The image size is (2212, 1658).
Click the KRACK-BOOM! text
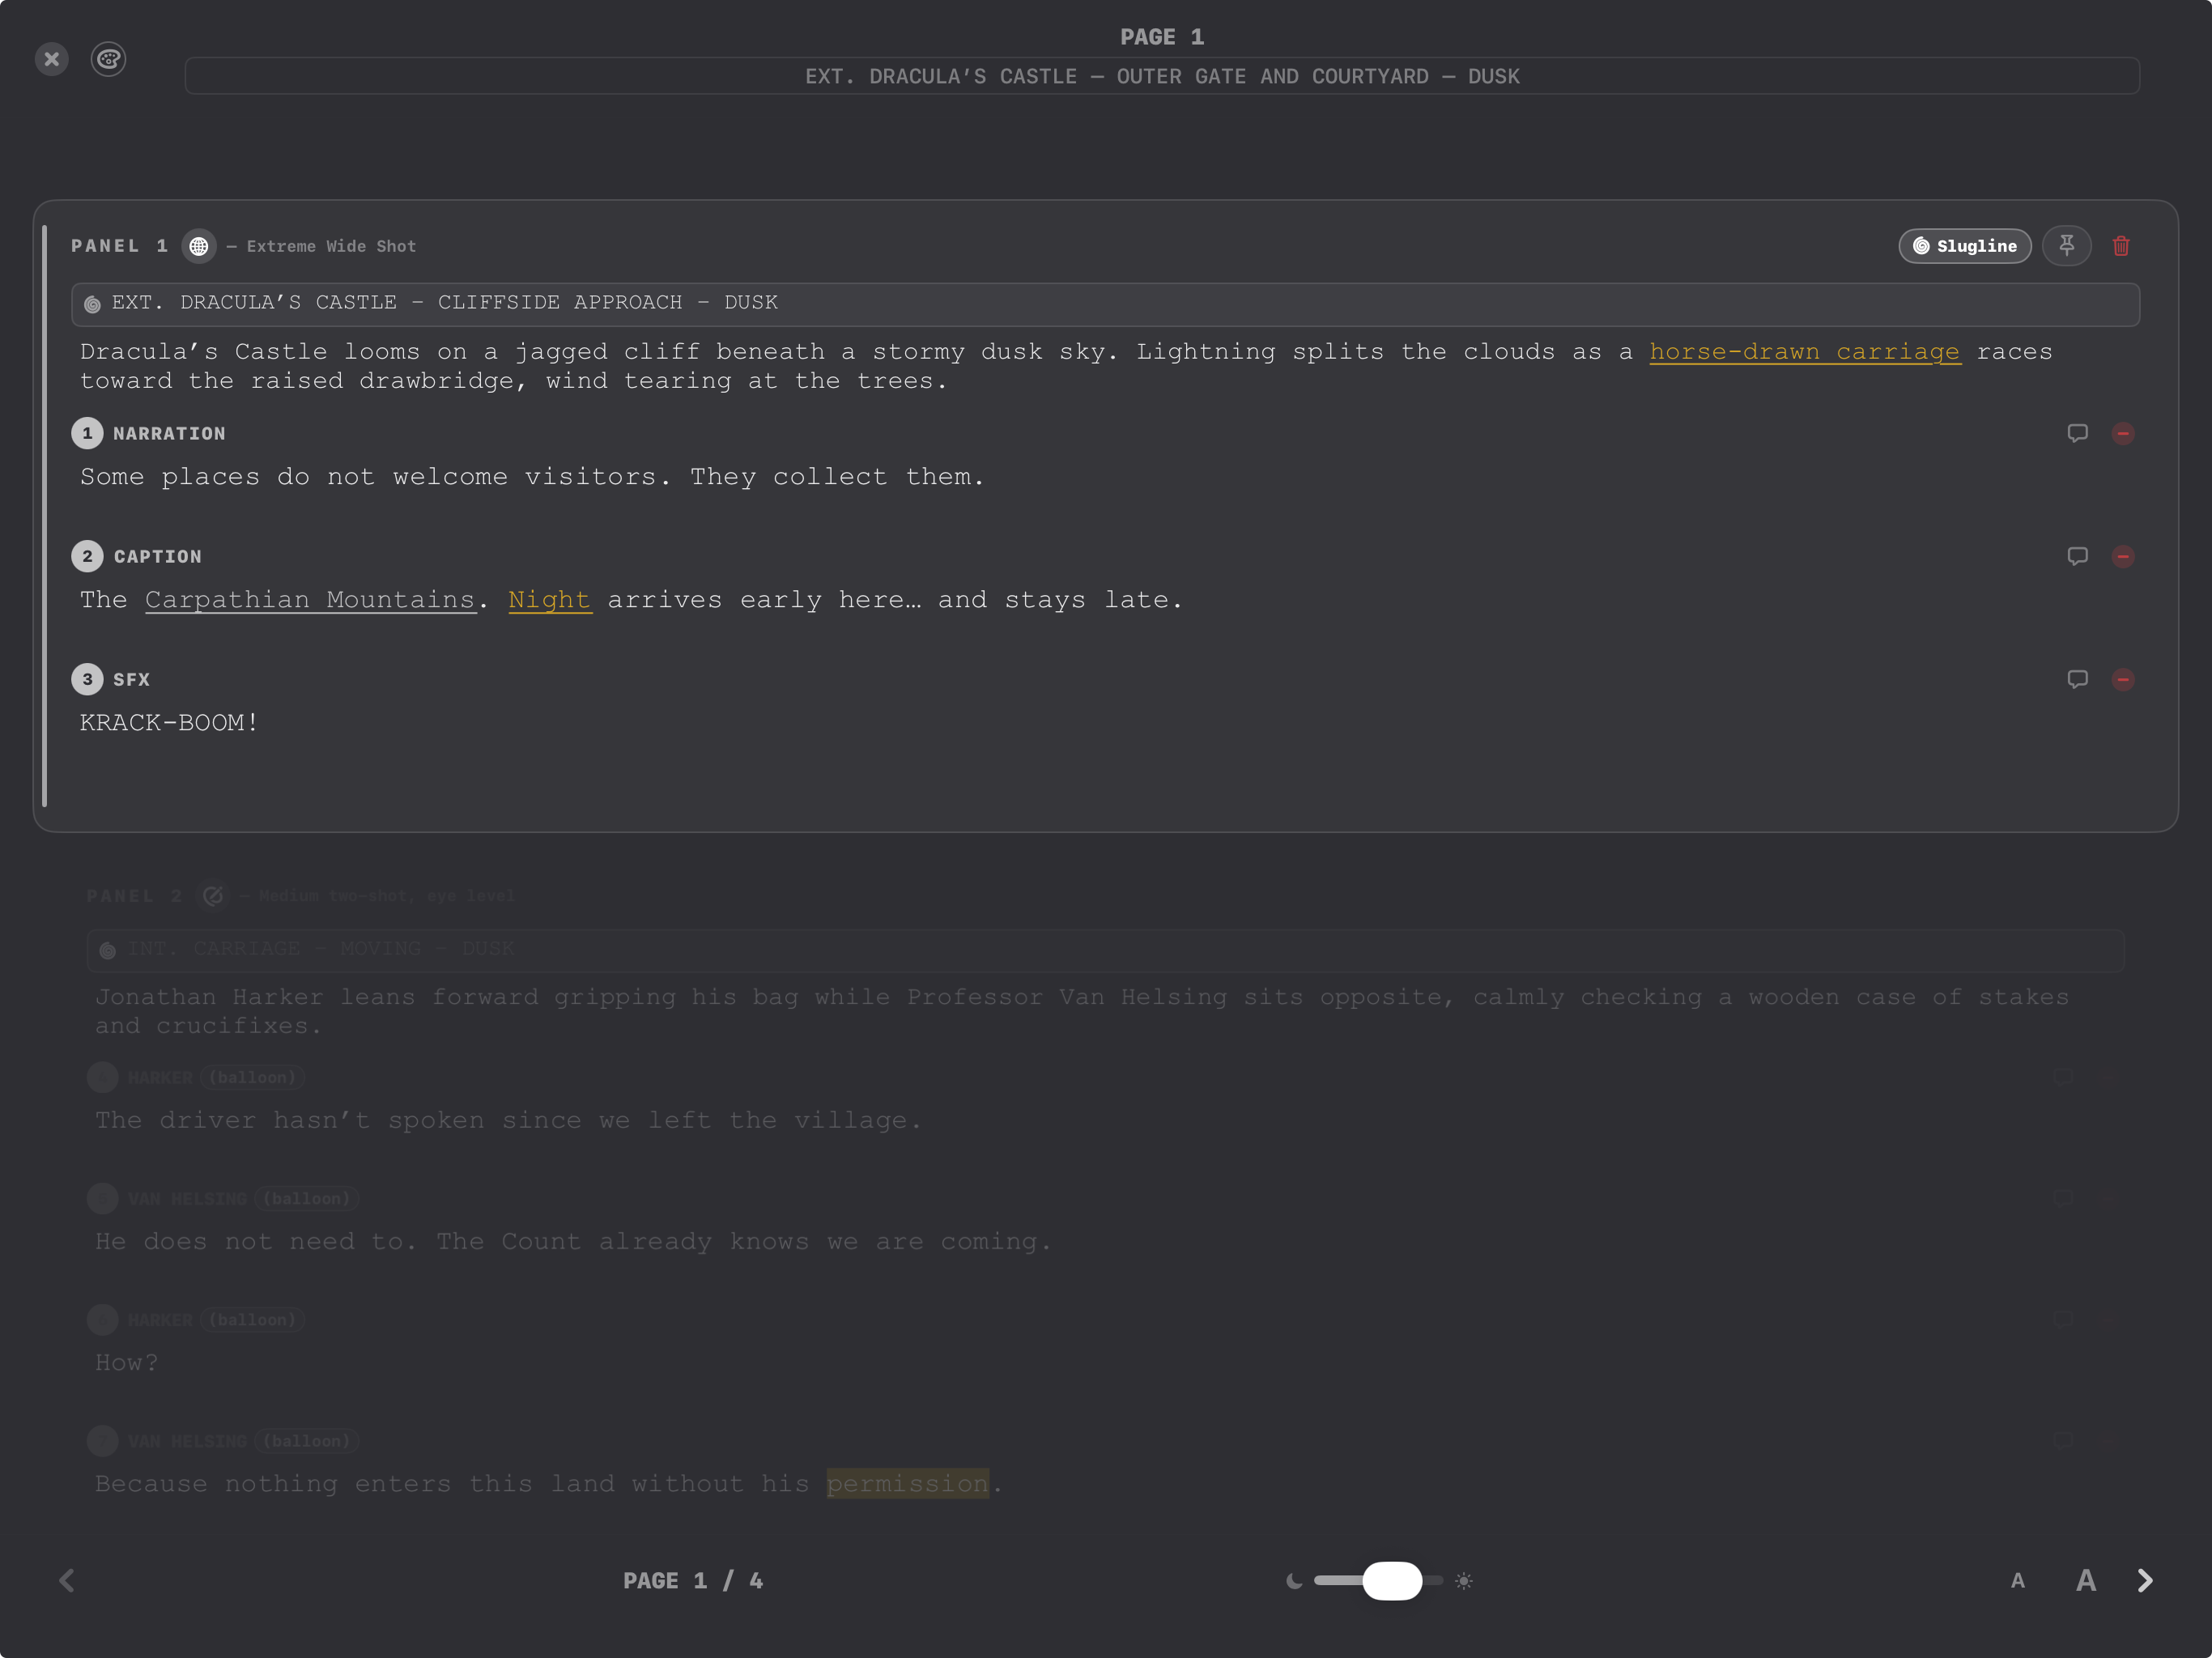pyautogui.click(x=169, y=723)
